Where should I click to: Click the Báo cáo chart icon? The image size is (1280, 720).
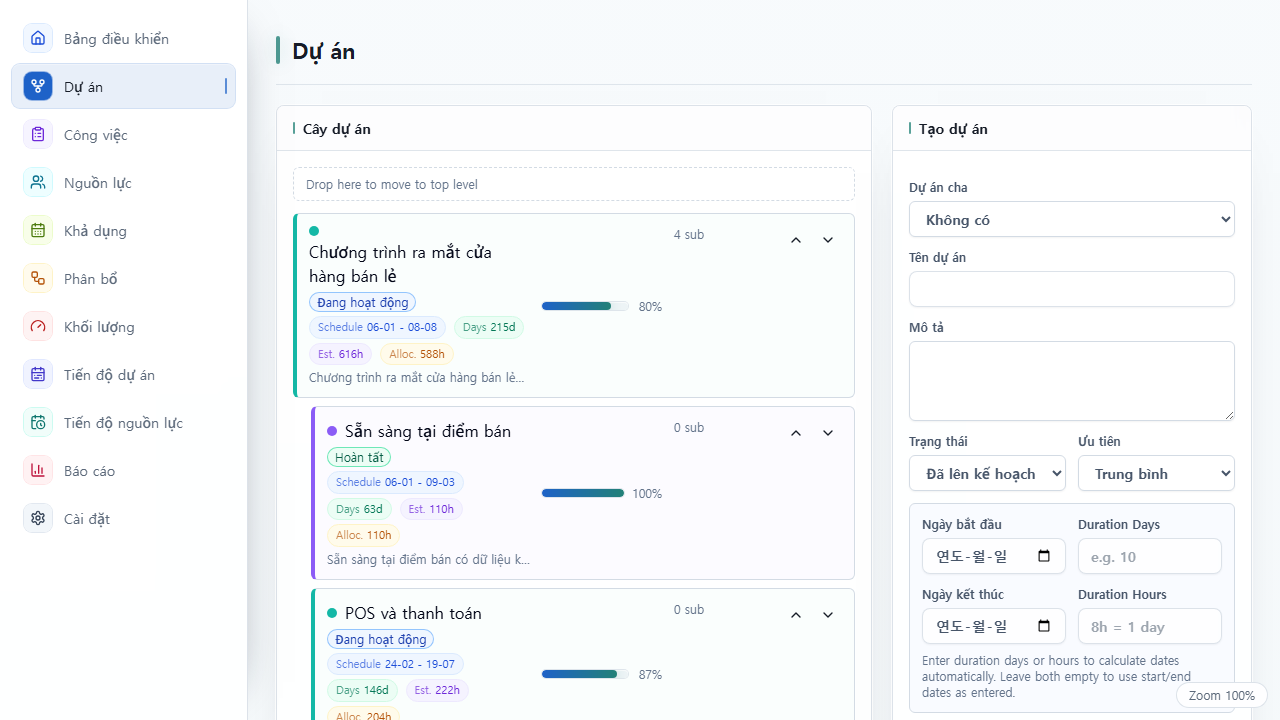[x=38, y=471]
